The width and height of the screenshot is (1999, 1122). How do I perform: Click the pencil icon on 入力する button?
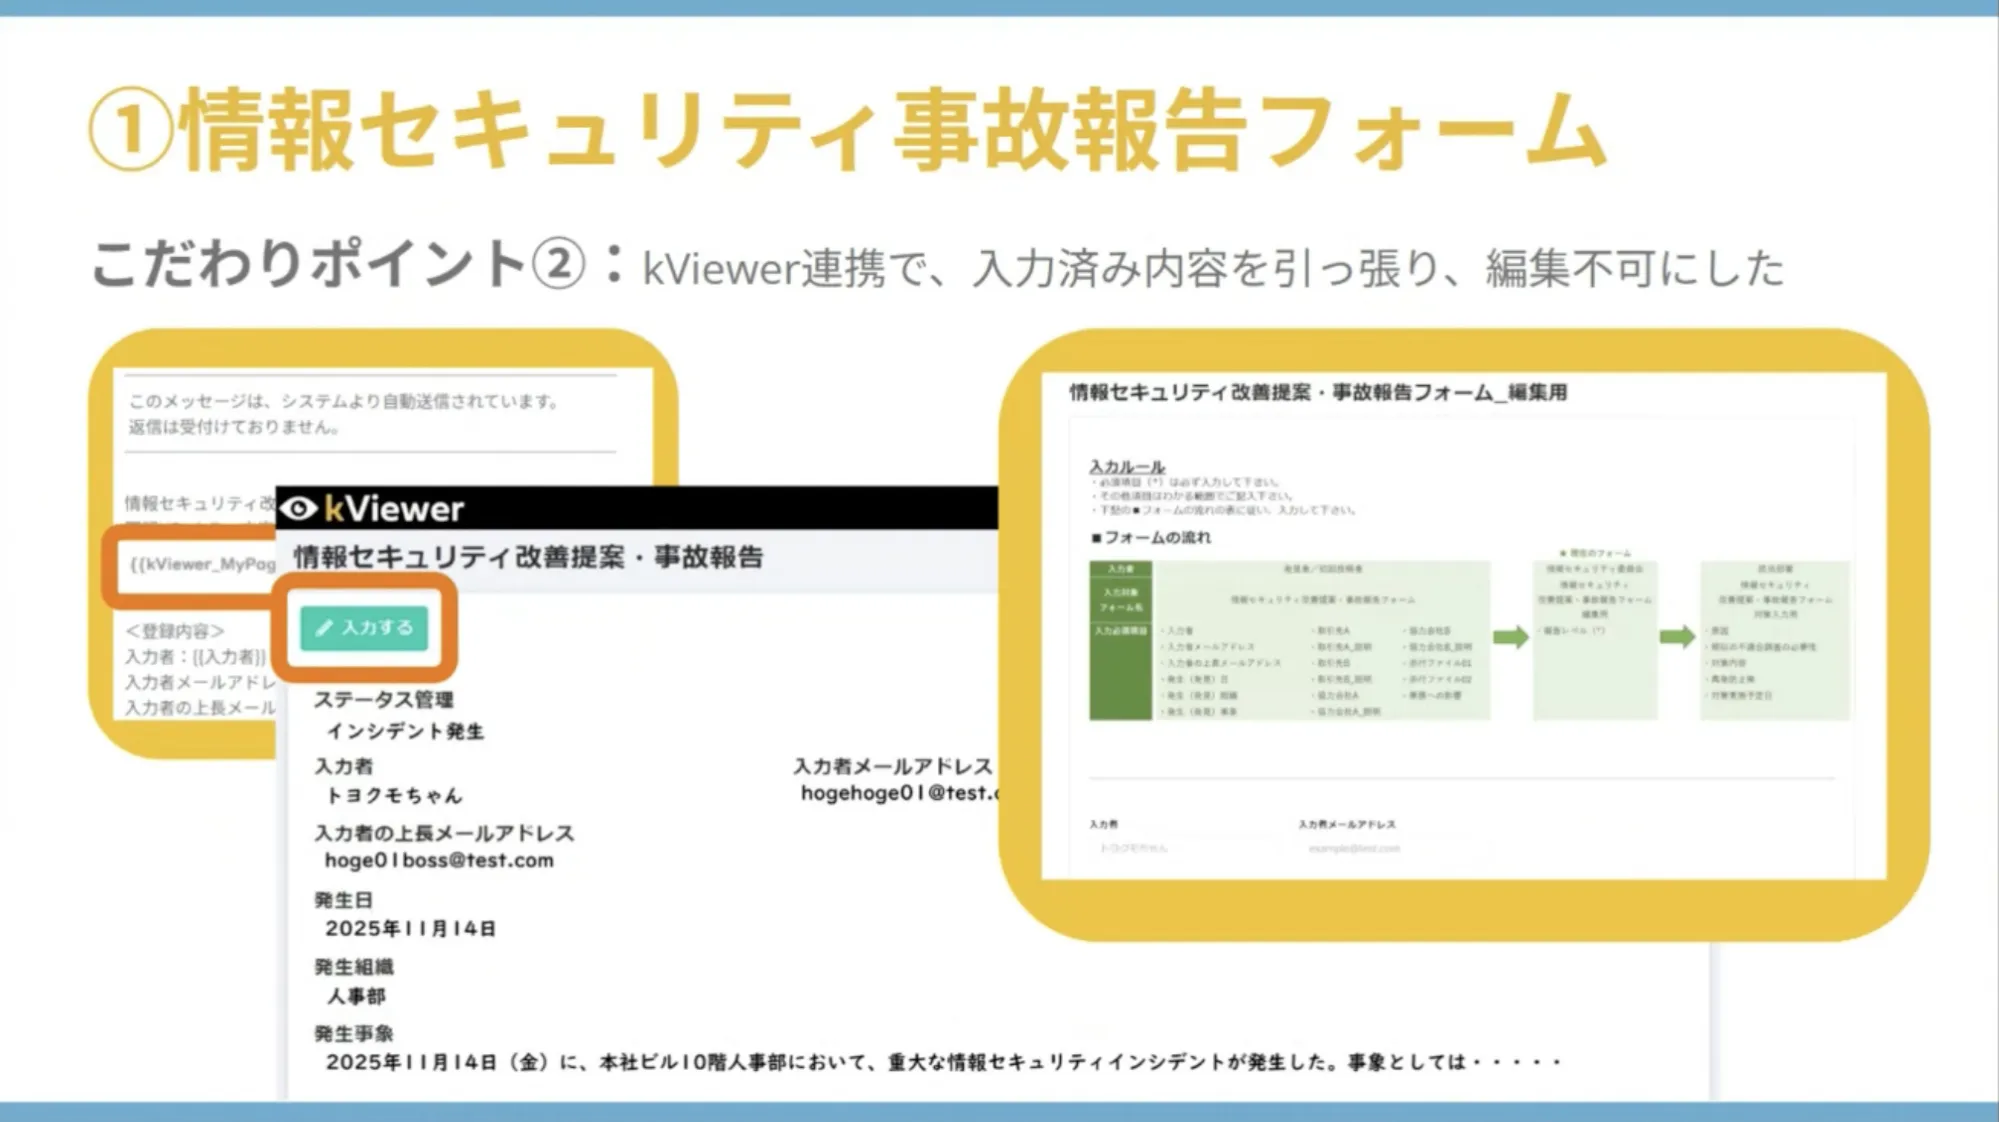click(x=324, y=628)
